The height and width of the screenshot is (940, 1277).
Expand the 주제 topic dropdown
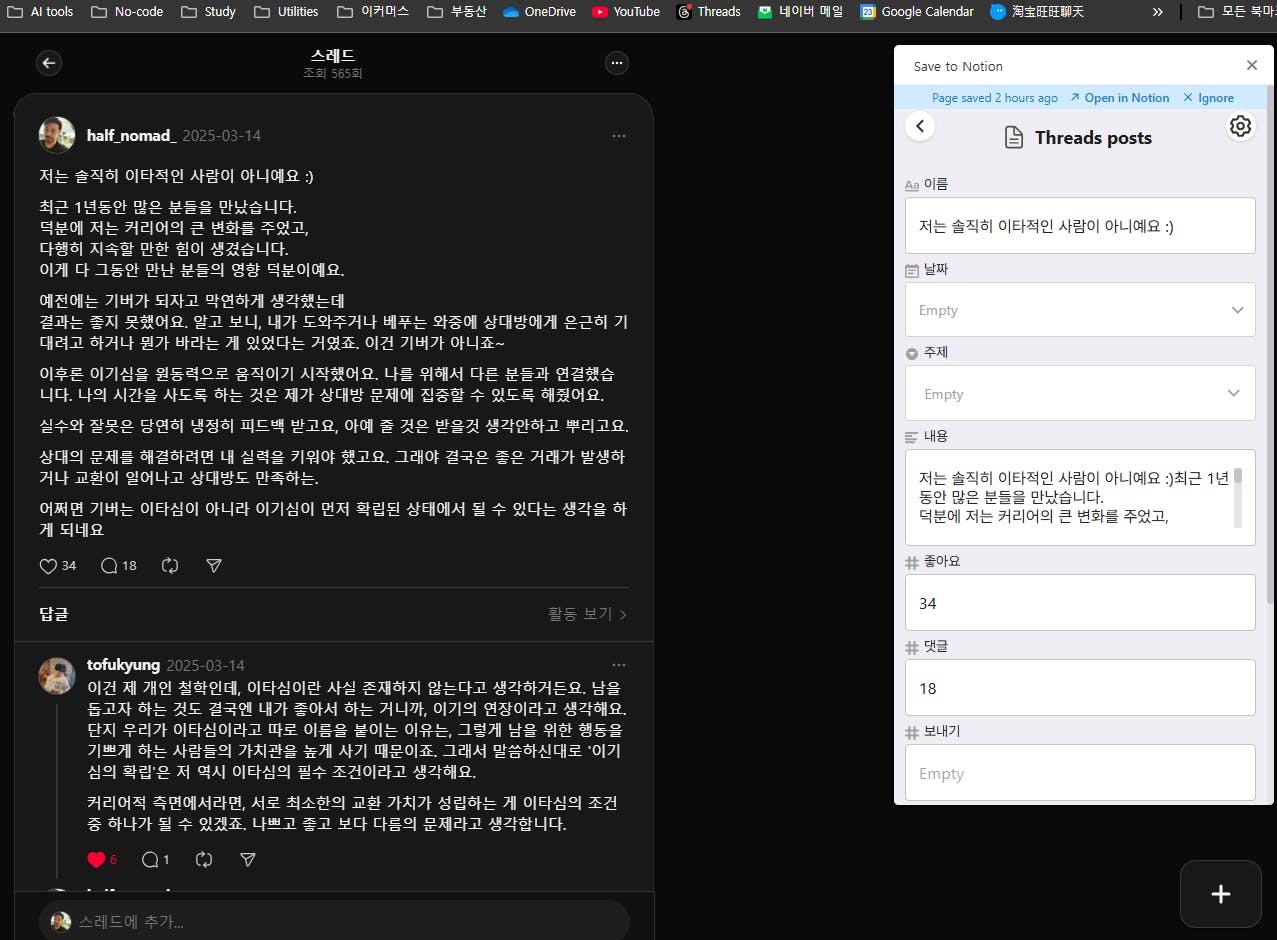[x=1080, y=393]
